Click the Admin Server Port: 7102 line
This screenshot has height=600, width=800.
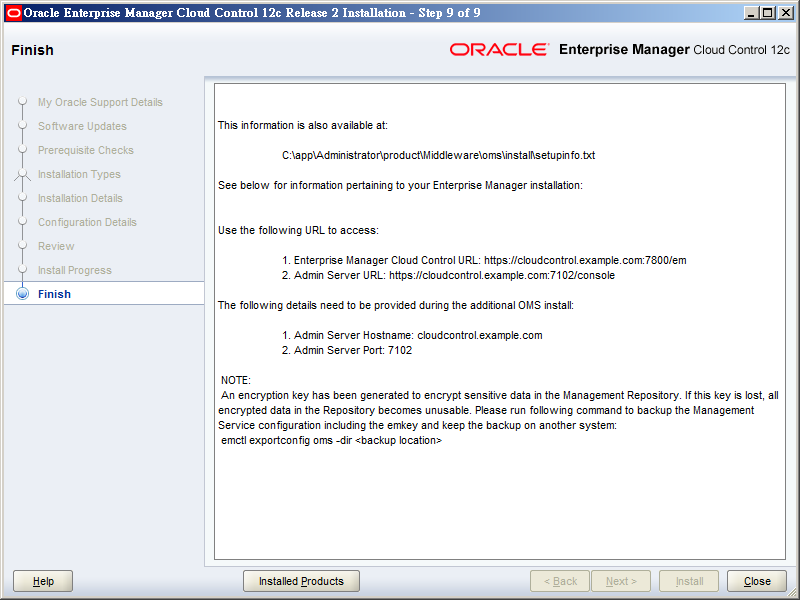pos(347,350)
